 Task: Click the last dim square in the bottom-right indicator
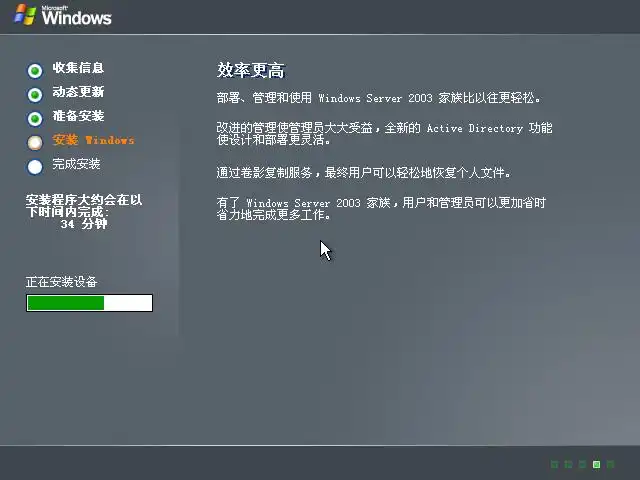(x=610, y=464)
